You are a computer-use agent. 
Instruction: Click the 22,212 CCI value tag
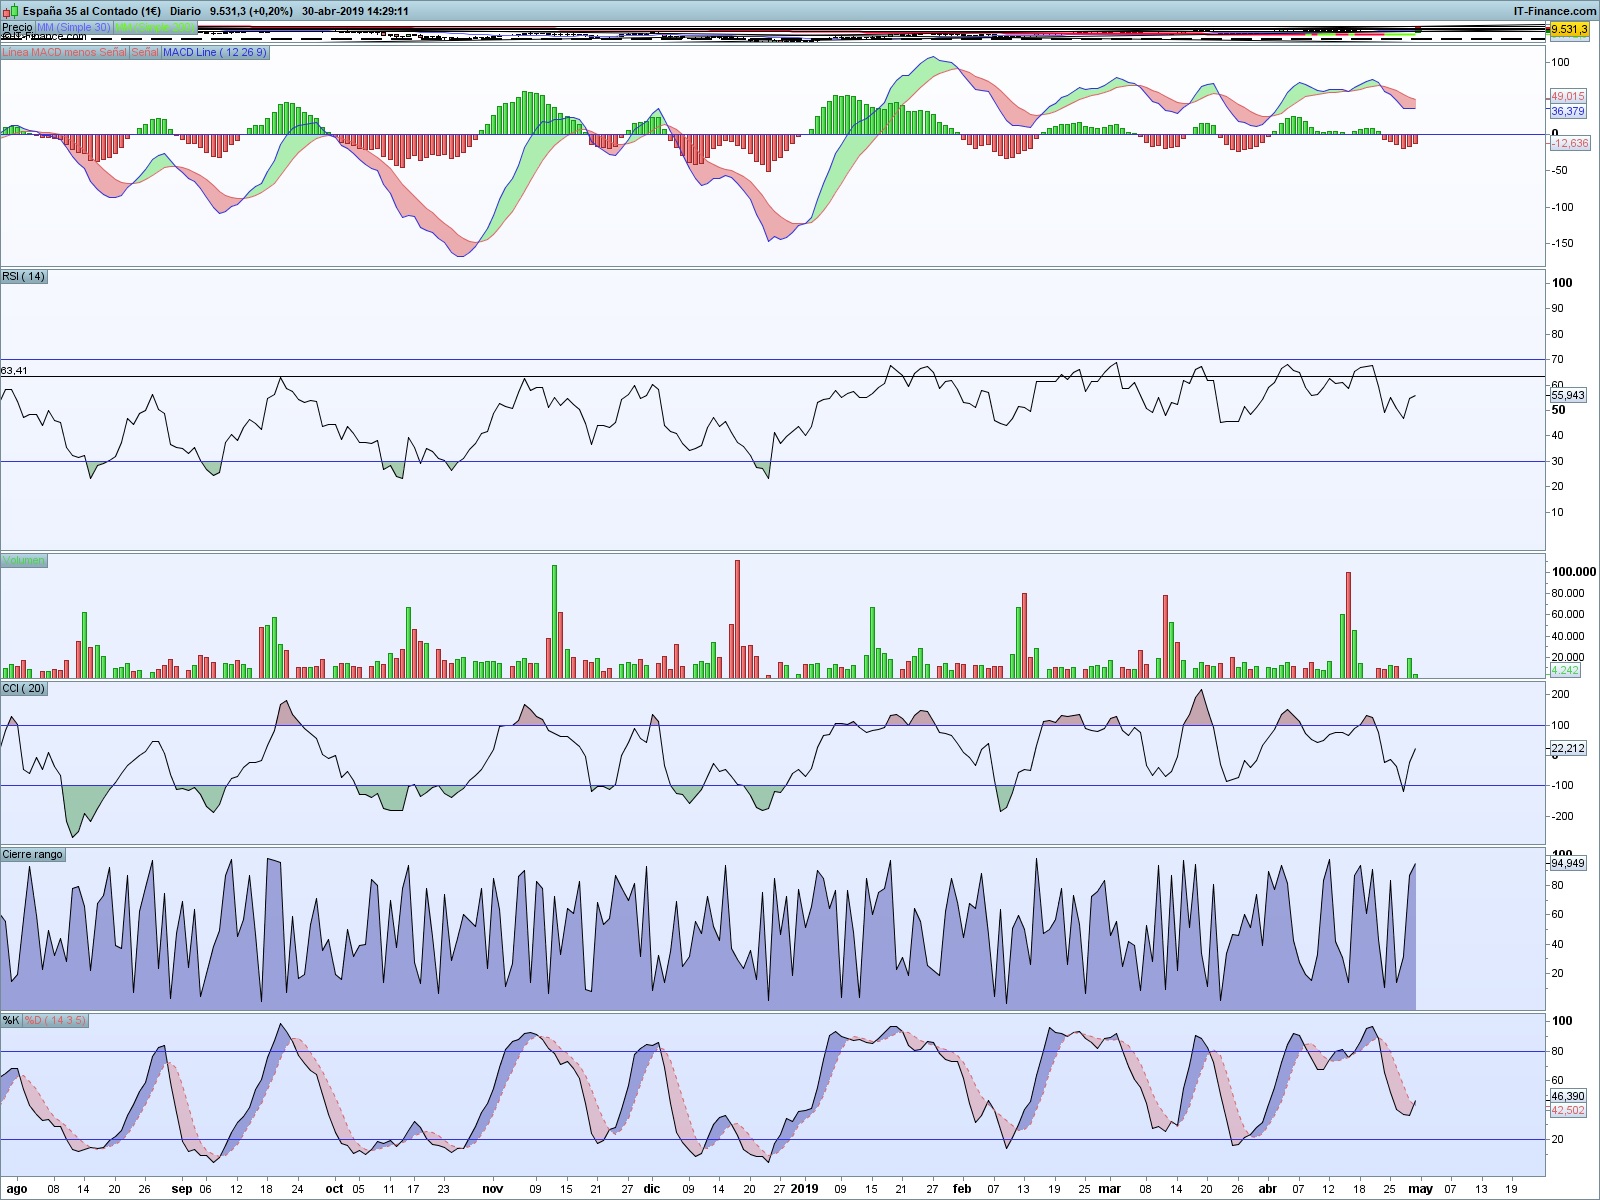[1568, 748]
